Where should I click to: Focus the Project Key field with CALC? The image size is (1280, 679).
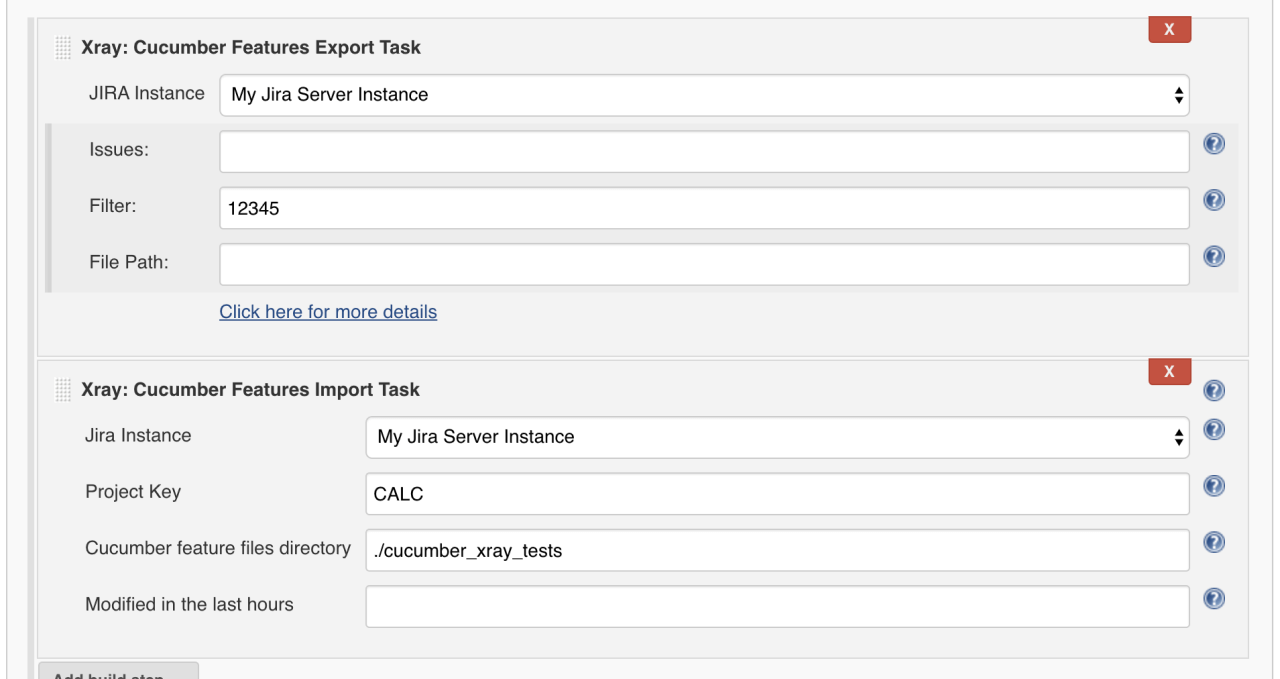tap(777, 494)
